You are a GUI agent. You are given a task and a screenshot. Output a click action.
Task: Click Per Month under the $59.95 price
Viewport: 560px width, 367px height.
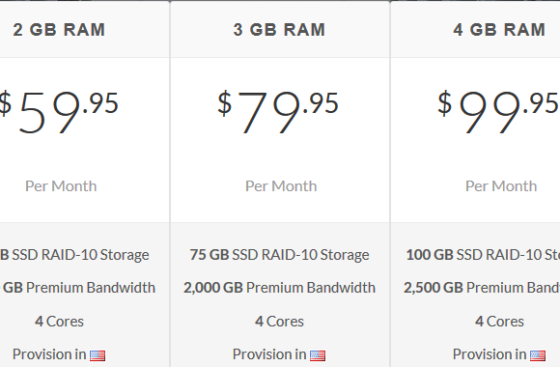click(61, 186)
